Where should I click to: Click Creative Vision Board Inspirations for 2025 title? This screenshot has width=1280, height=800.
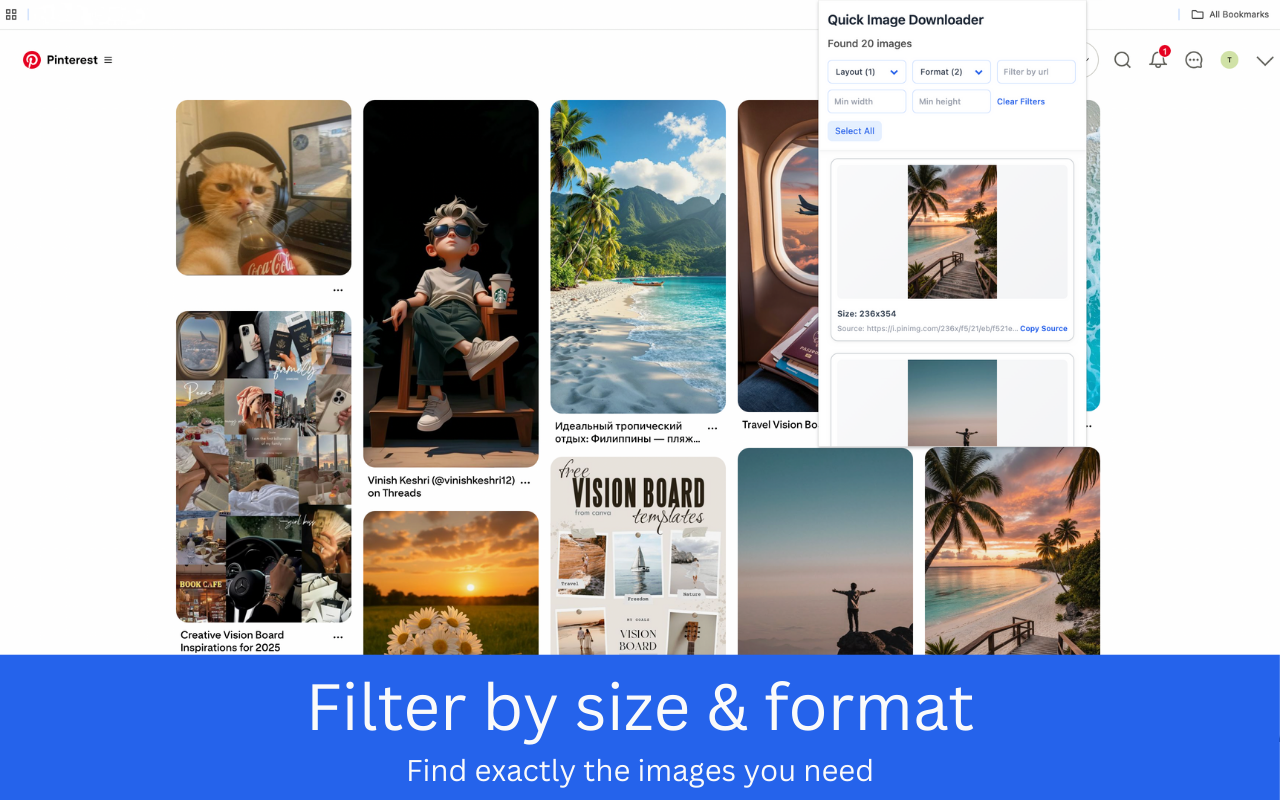tap(232, 641)
